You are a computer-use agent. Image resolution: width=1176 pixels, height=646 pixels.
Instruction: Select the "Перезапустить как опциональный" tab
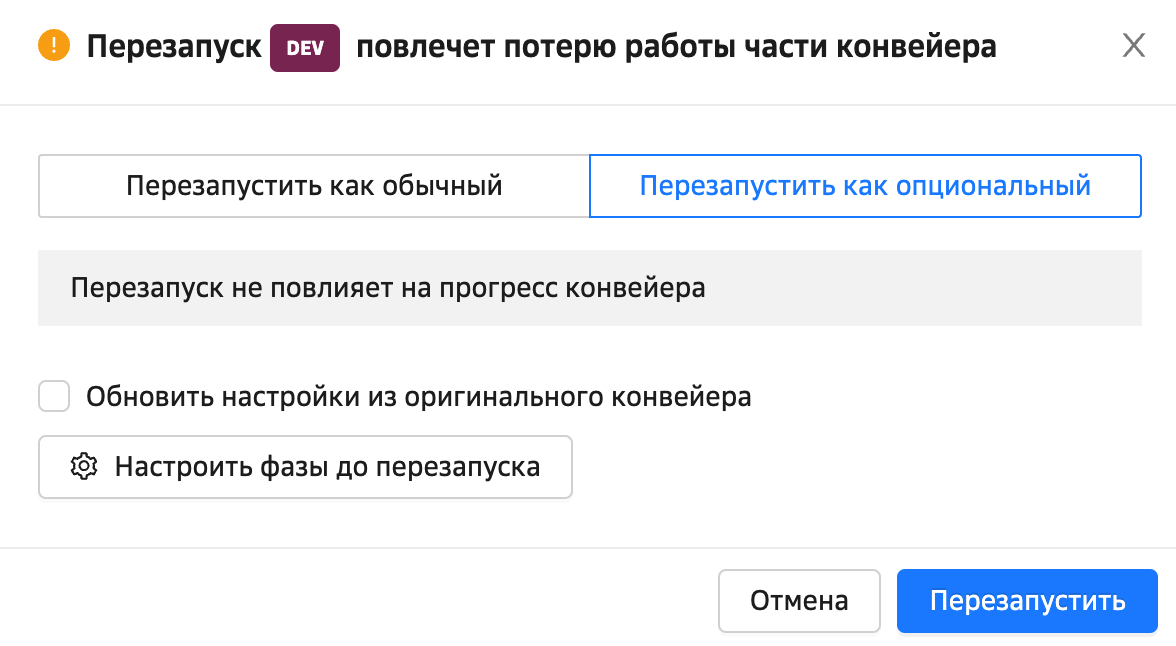[x=865, y=186]
